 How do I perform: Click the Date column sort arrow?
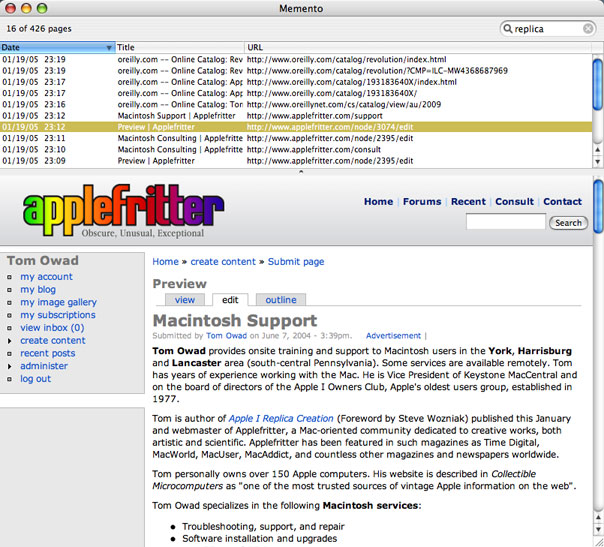point(109,48)
